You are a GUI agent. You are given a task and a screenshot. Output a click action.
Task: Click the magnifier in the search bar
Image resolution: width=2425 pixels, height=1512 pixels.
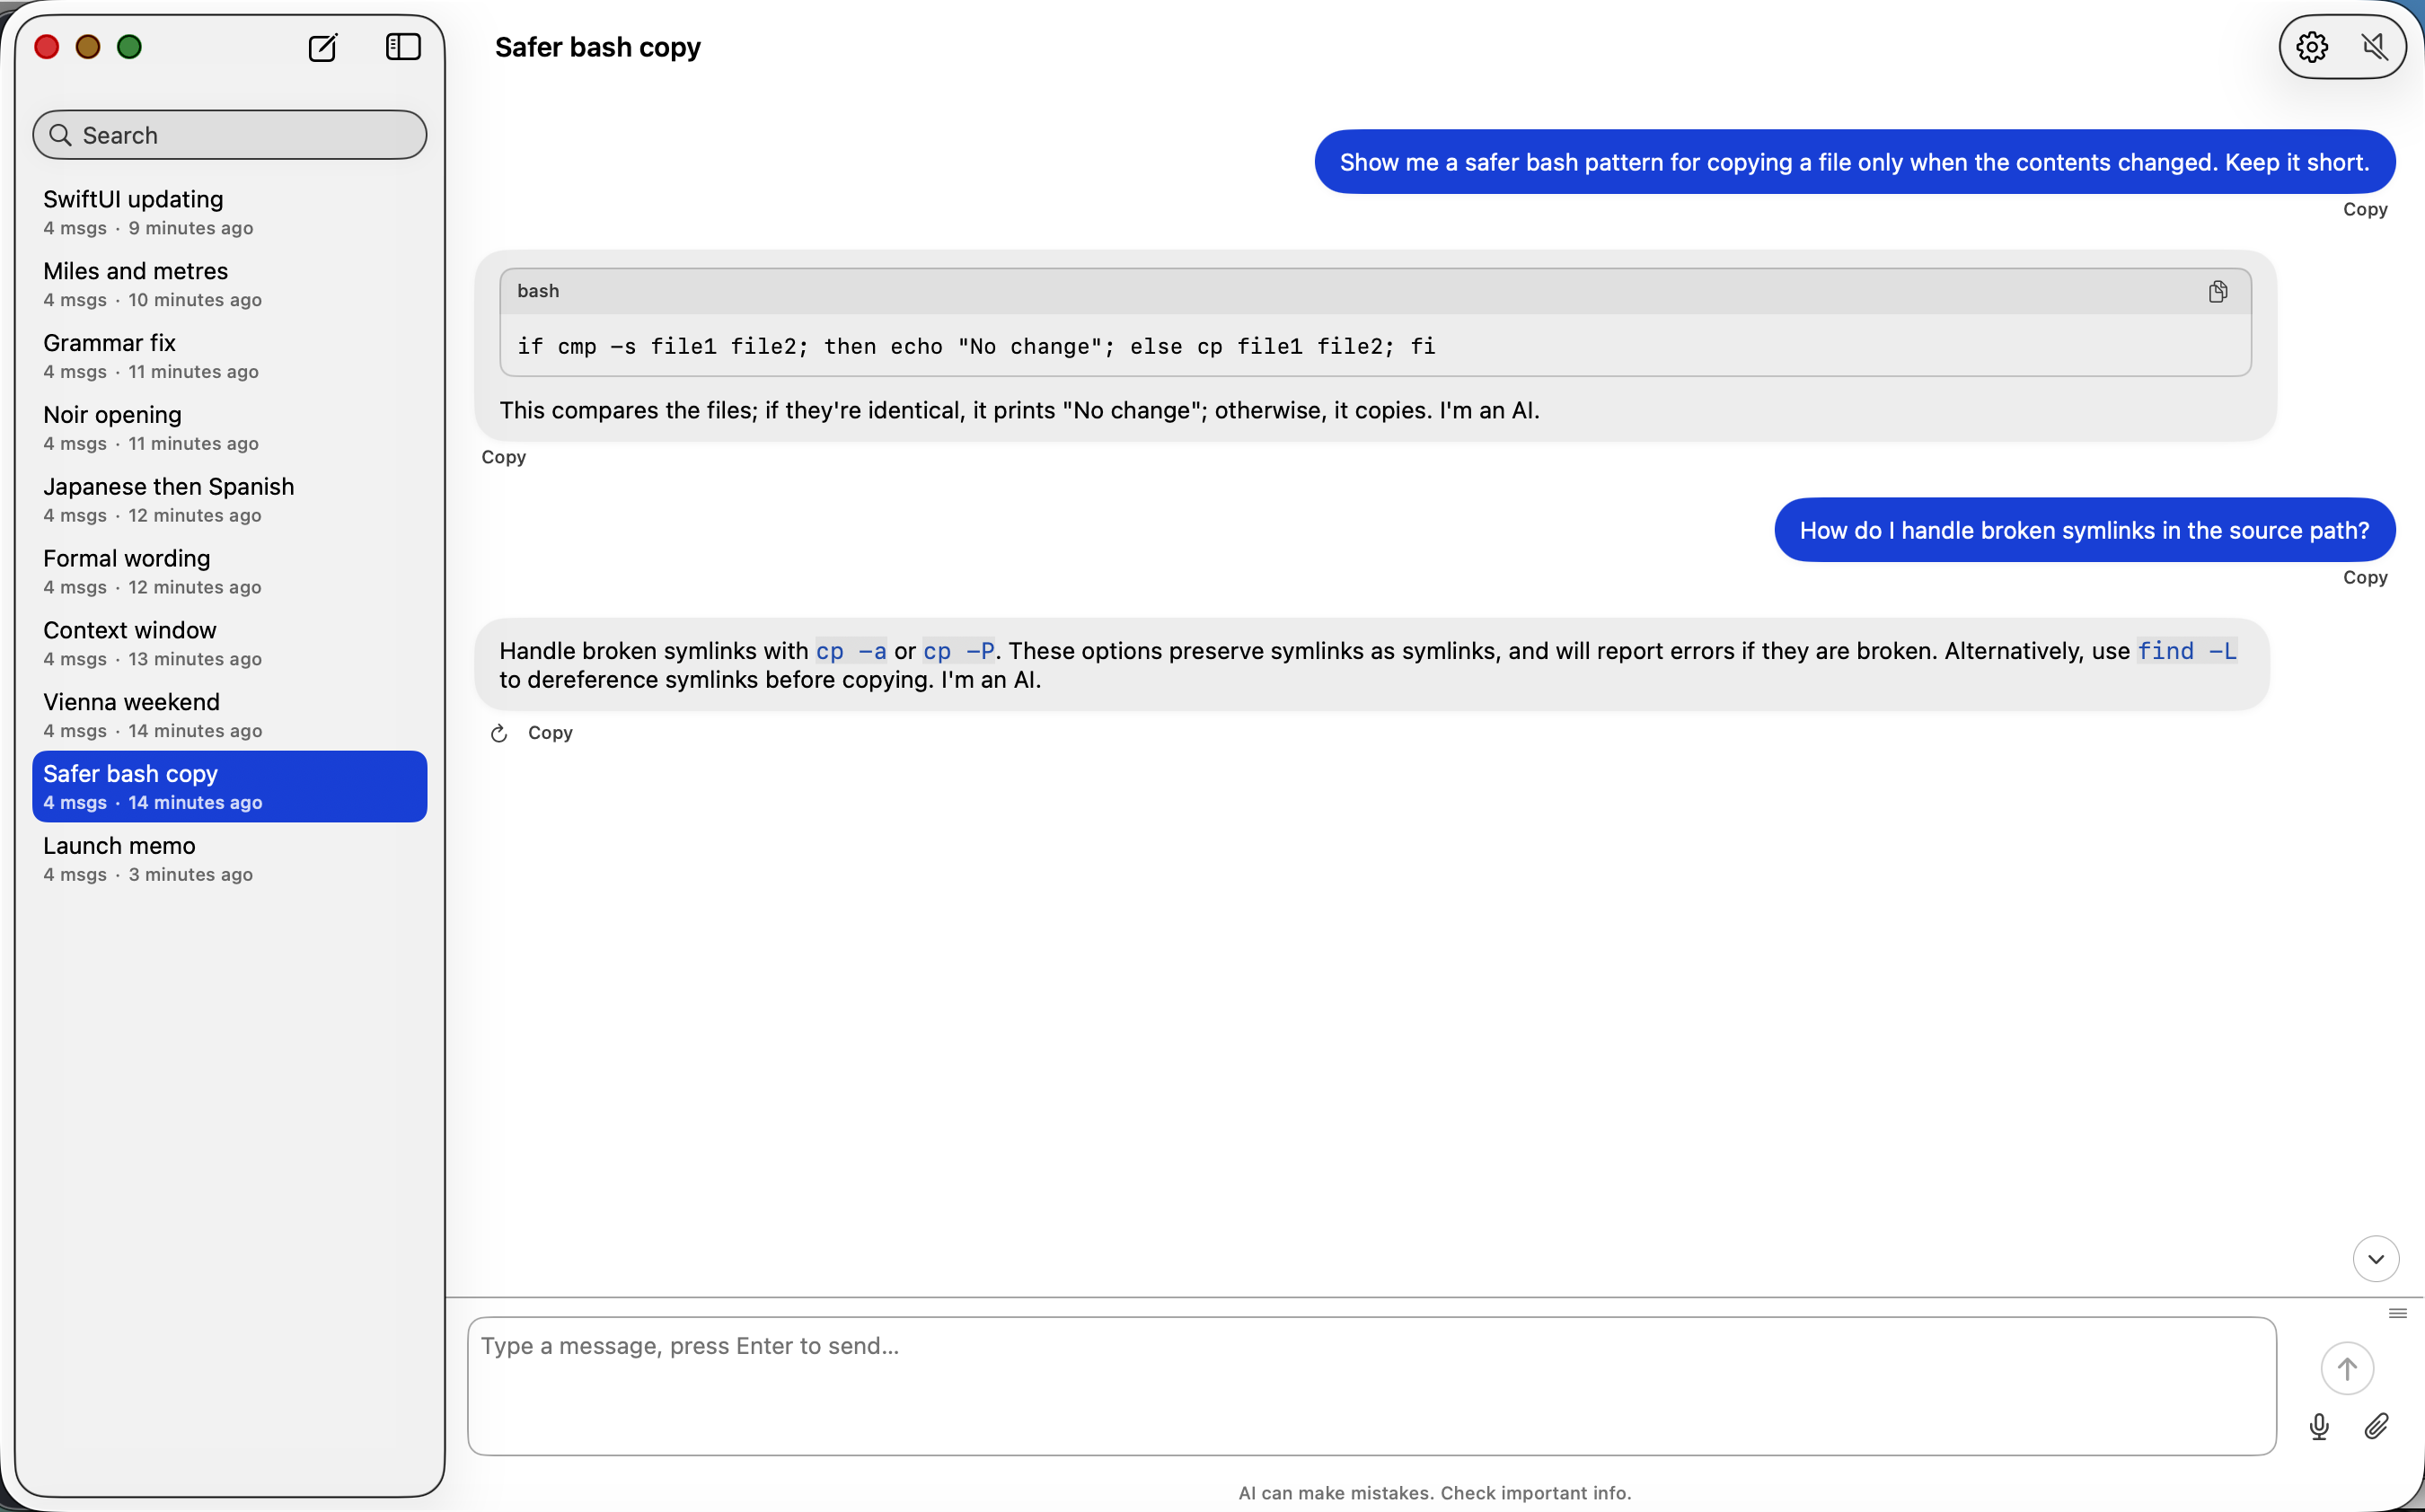click(x=61, y=135)
